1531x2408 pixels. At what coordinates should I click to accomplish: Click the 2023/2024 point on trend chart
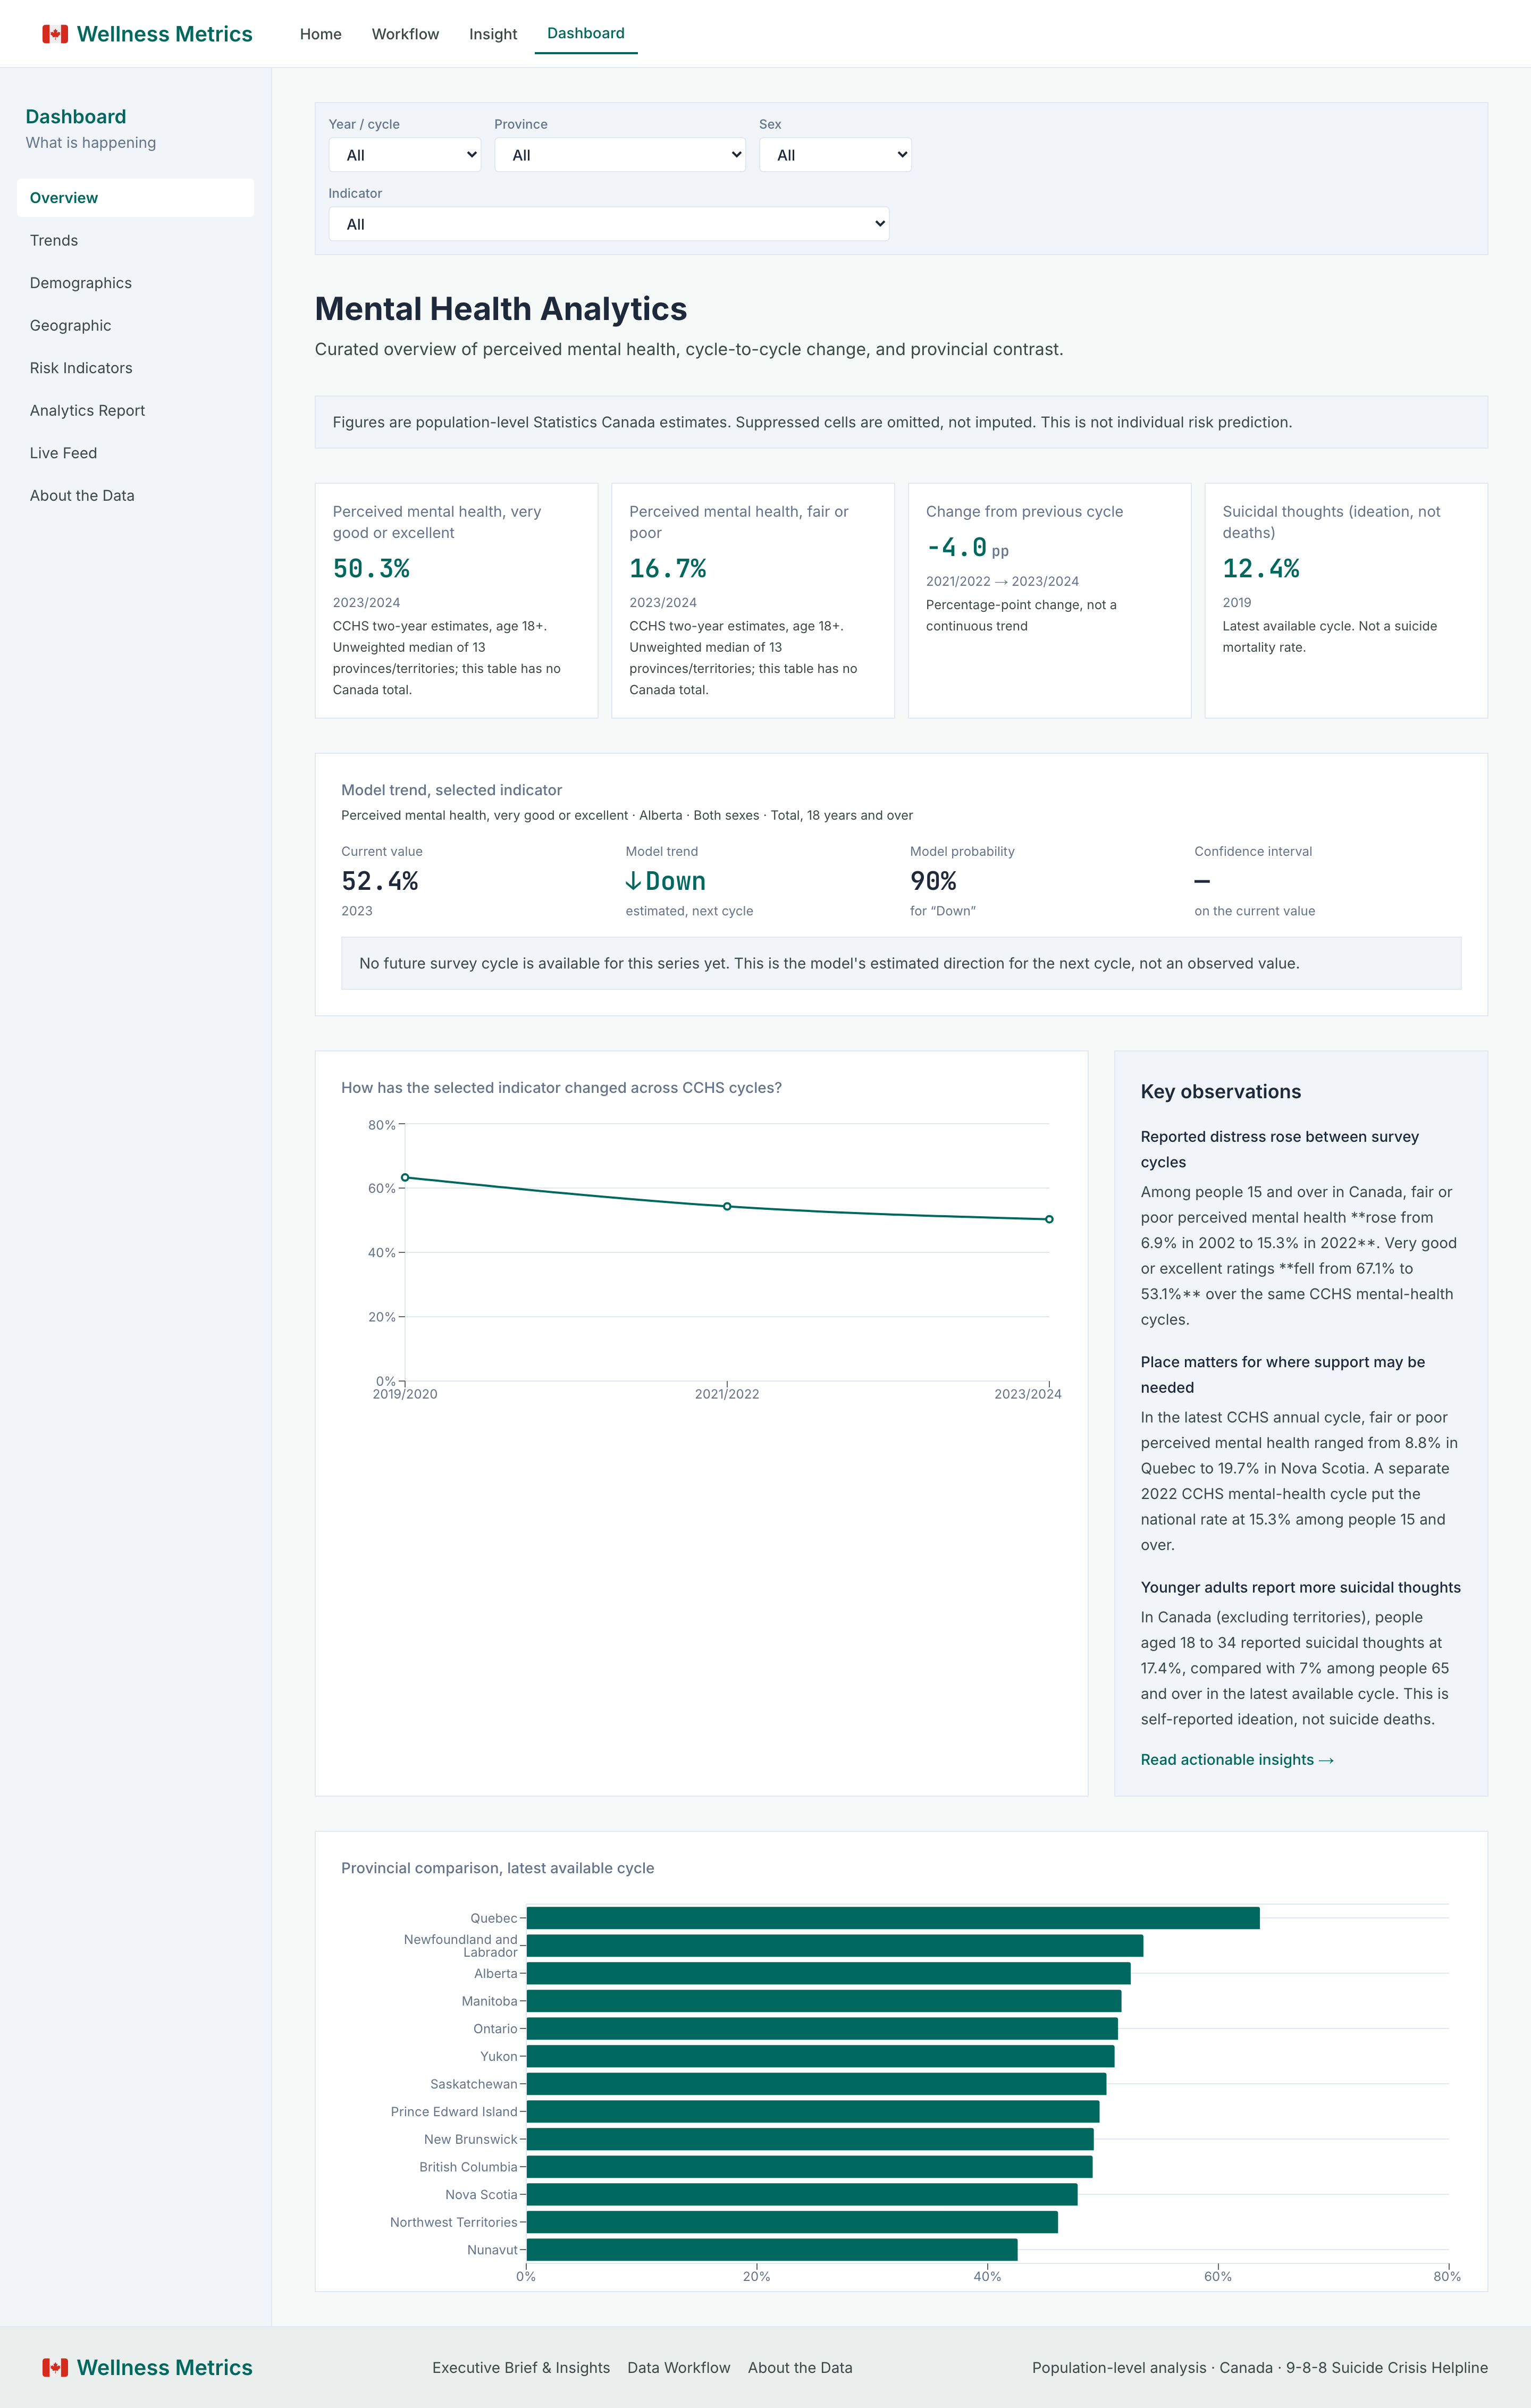(x=1049, y=1219)
